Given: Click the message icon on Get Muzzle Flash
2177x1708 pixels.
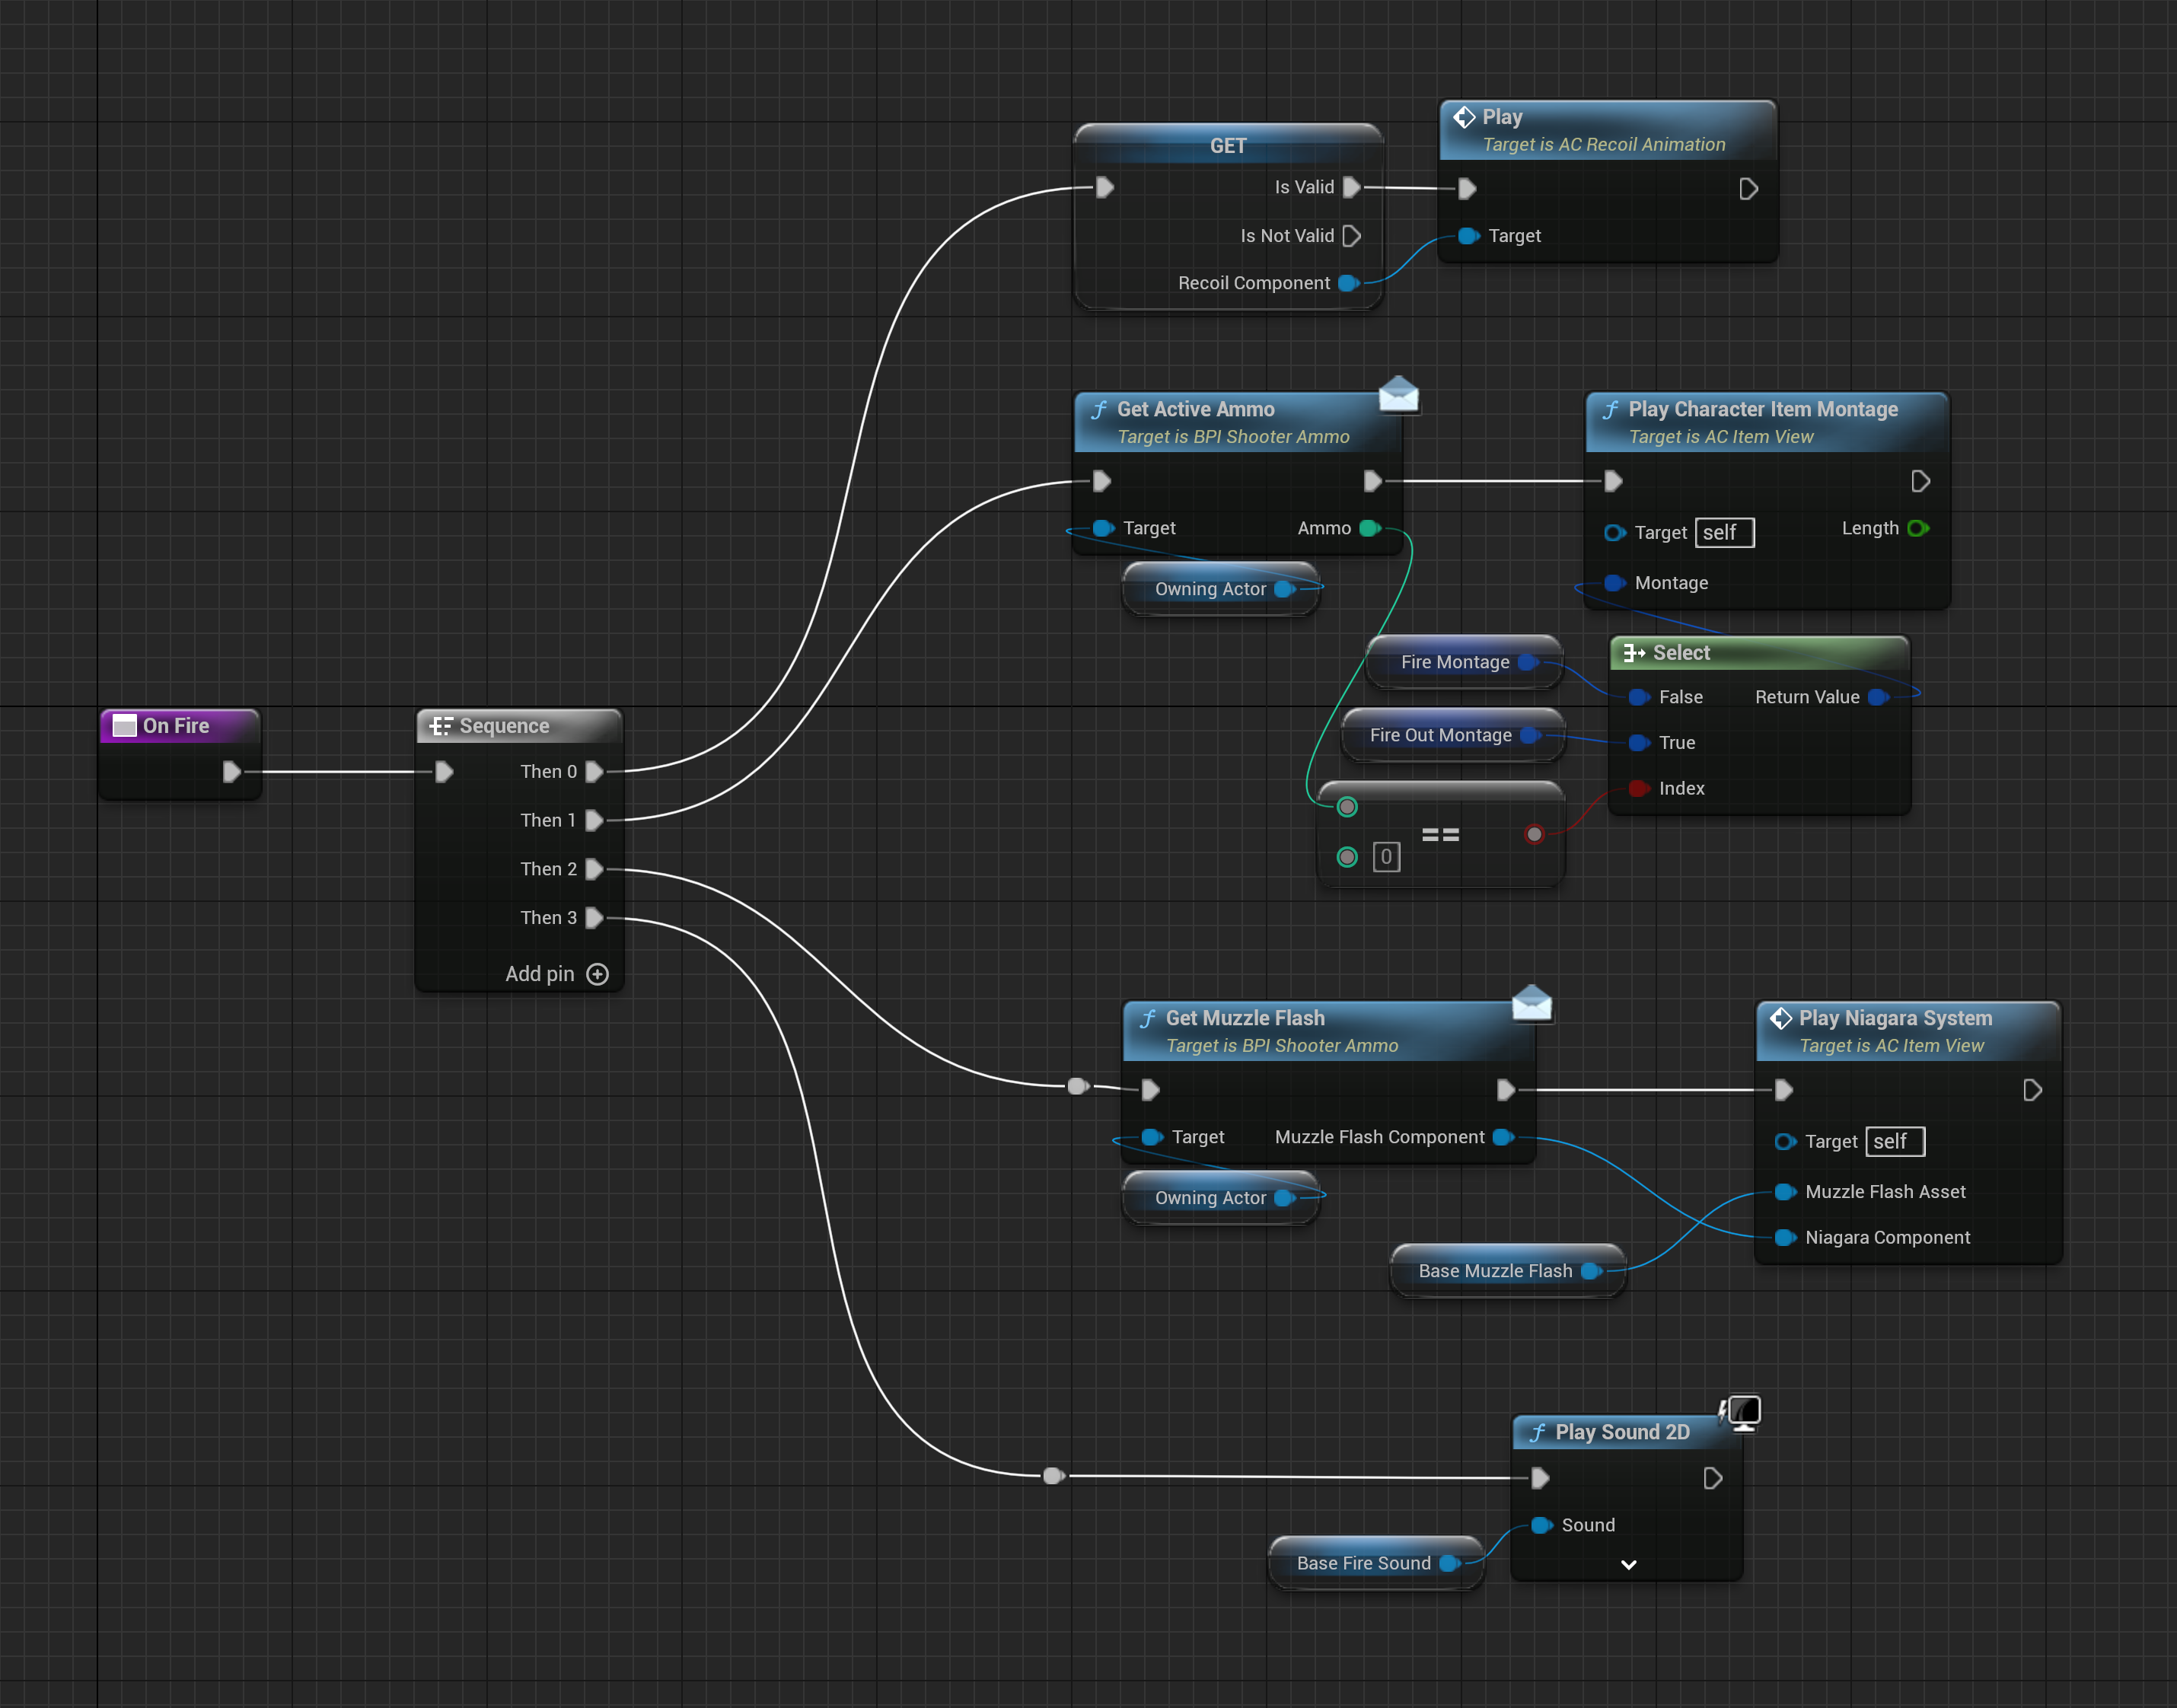Looking at the screenshot, I should (1532, 1003).
